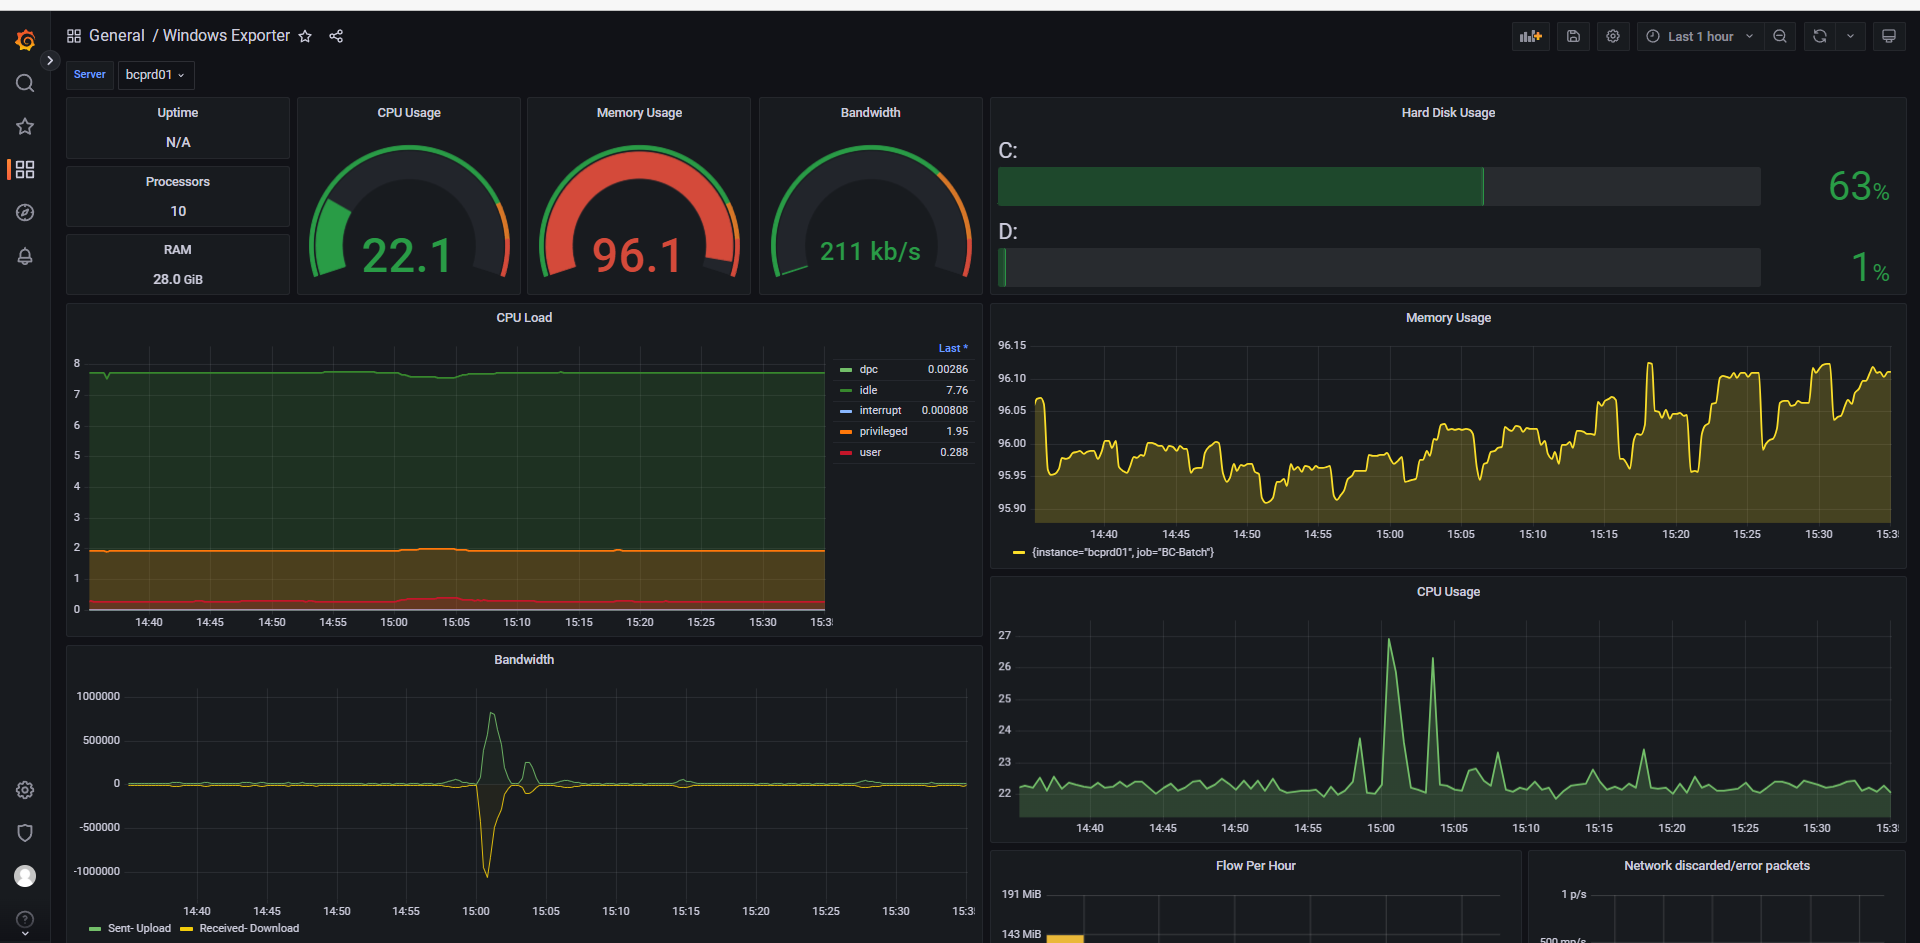
Task: Toggle the idle series in CPU Load legend
Action: coord(868,390)
